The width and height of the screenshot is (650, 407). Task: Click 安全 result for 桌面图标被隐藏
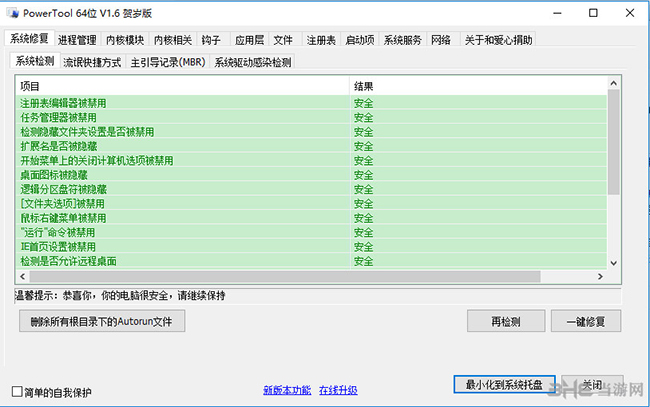pyautogui.click(x=364, y=175)
